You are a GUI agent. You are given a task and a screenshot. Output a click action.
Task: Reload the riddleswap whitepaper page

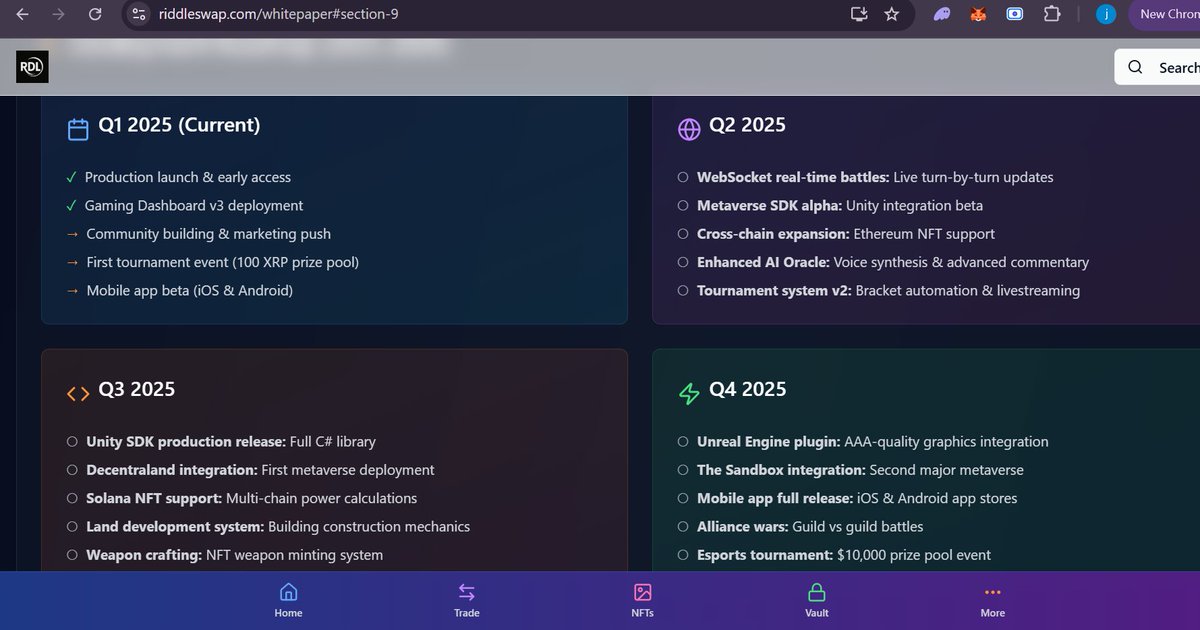coord(95,14)
